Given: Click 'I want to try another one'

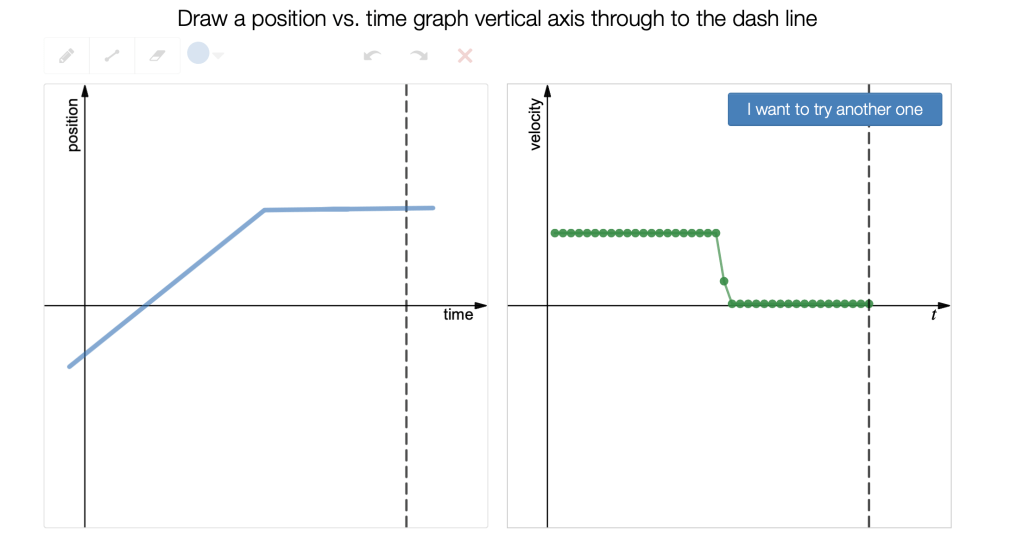Looking at the screenshot, I should (x=834, y=109).
